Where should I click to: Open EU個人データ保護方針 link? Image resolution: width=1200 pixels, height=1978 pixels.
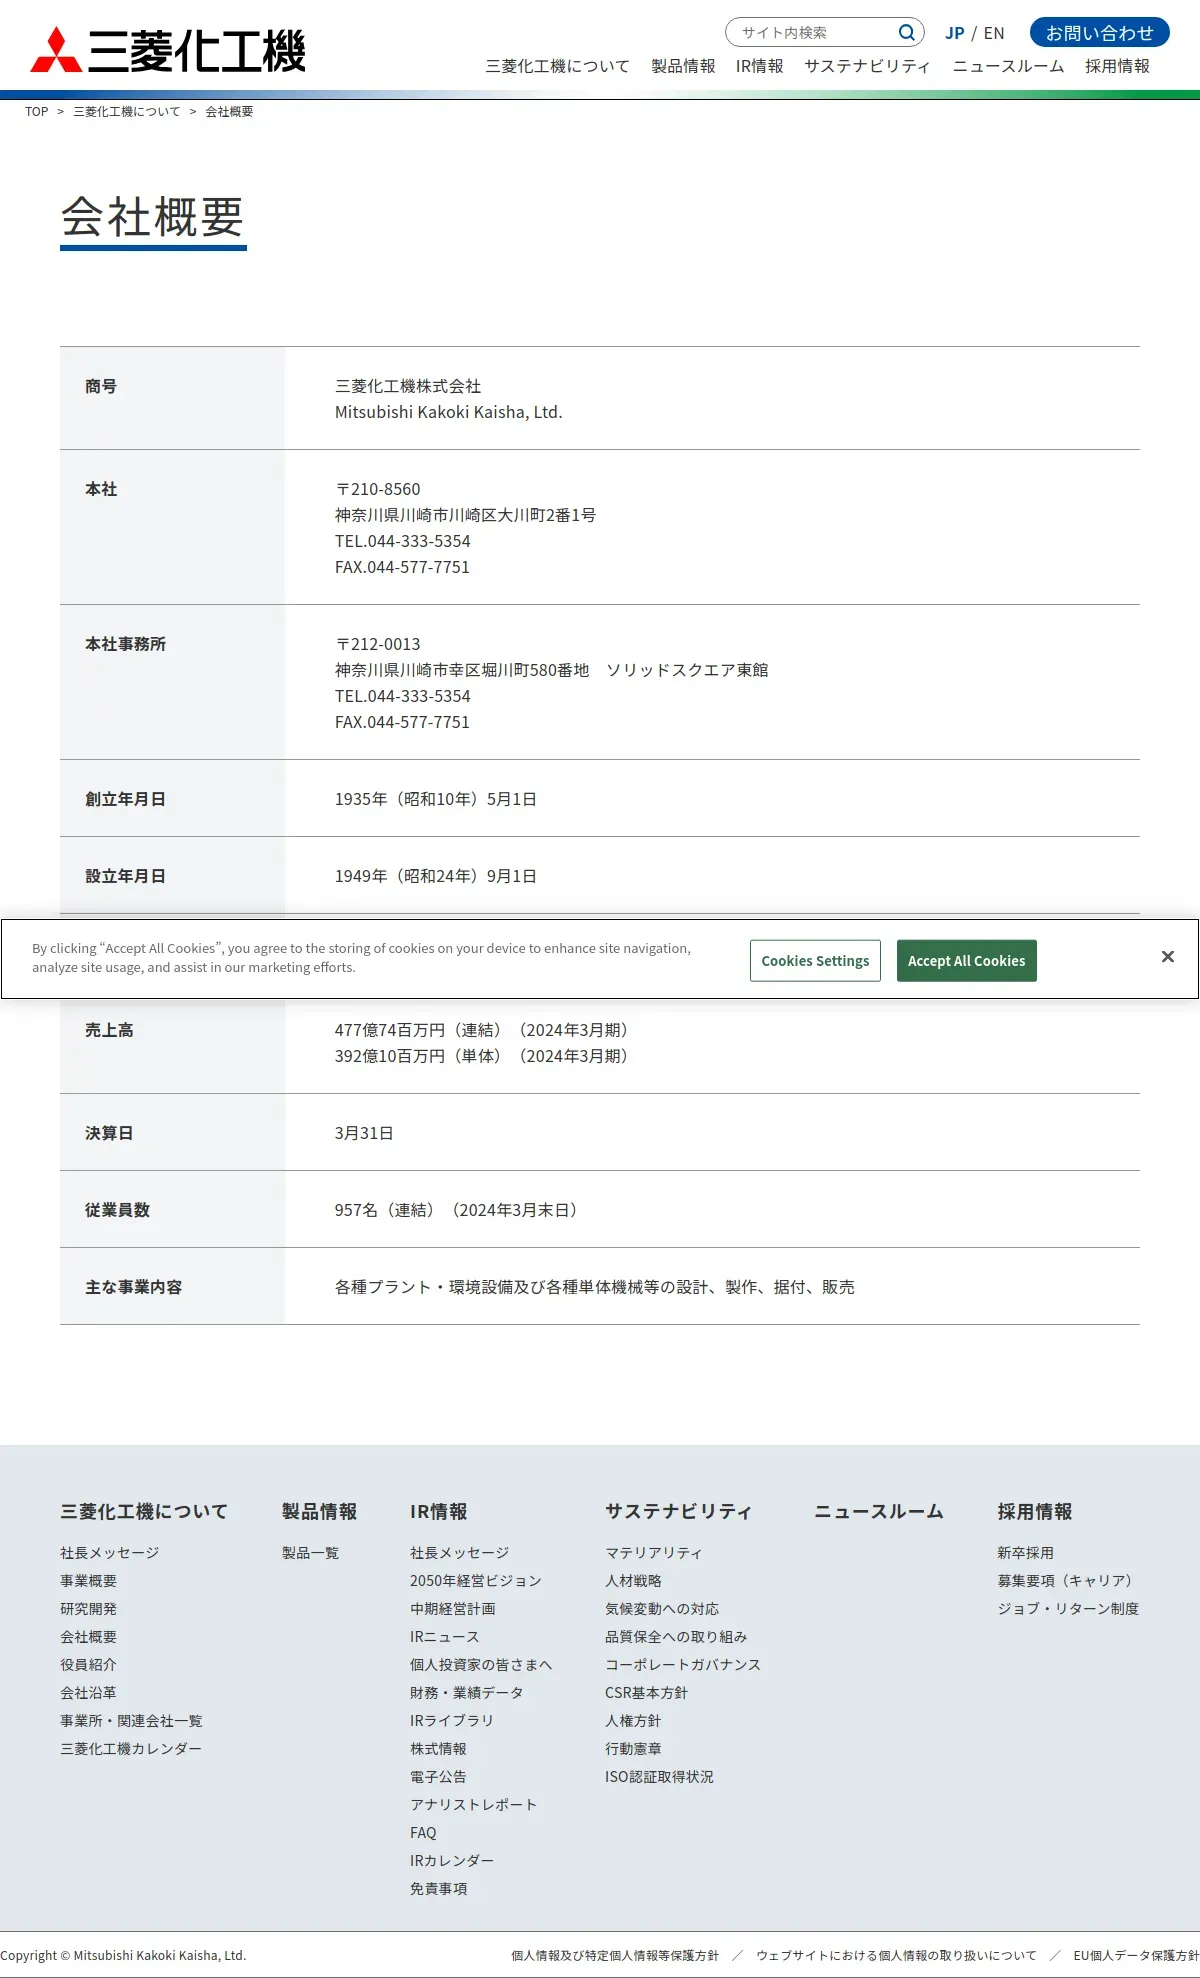tap(1136, 1955)
